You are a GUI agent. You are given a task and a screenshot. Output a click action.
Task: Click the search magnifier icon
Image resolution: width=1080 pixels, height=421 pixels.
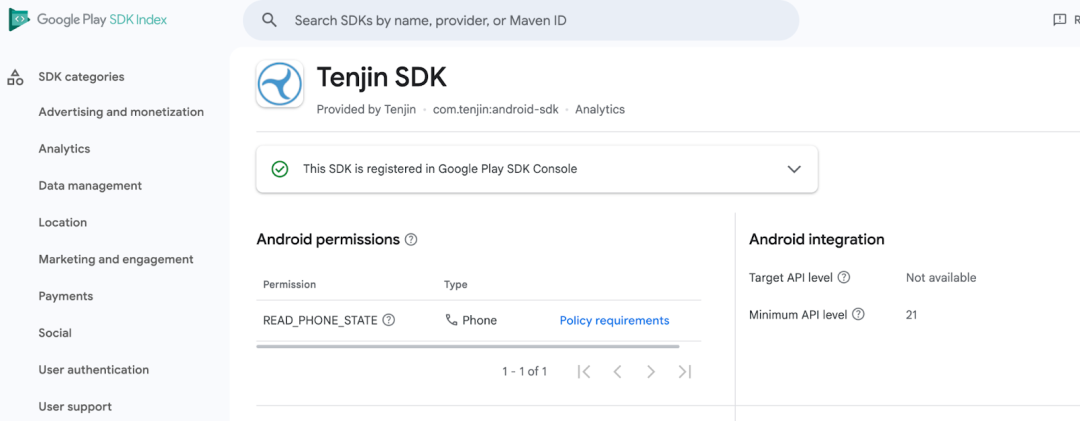click(269, 20)
